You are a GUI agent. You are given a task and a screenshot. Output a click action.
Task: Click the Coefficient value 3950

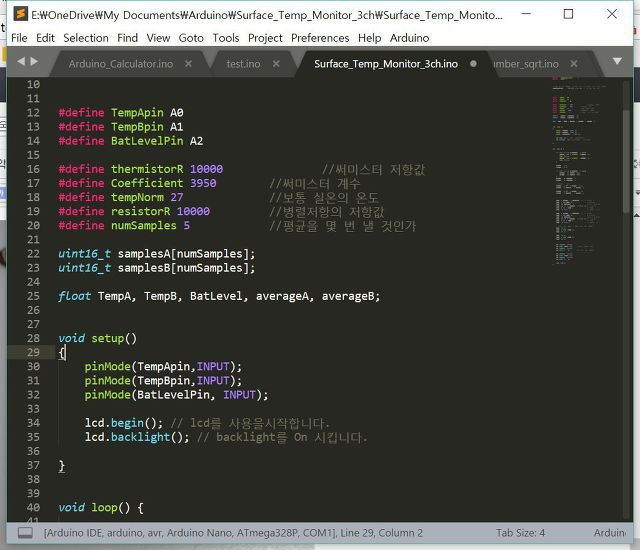click(203, 183)
